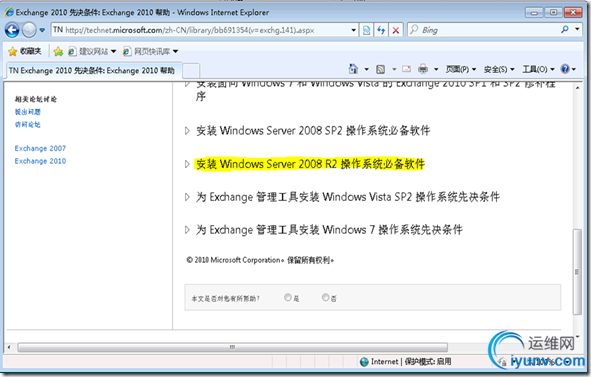Open the search provider dropdown arrow
Screen dimensions: 591x377
[577, 29]
